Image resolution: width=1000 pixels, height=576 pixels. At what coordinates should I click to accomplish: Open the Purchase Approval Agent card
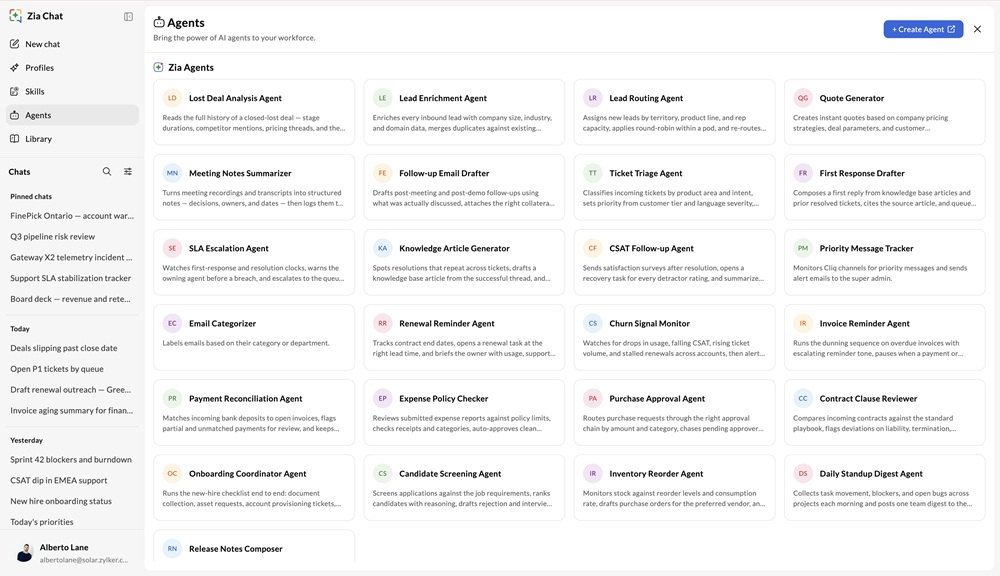(674, 412)
